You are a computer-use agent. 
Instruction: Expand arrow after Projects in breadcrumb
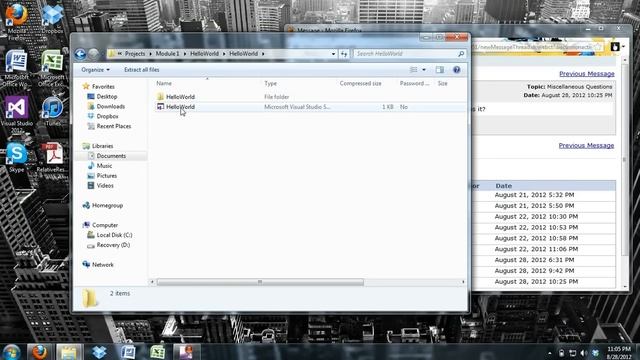pyautogui.click(x=150, y=54)
